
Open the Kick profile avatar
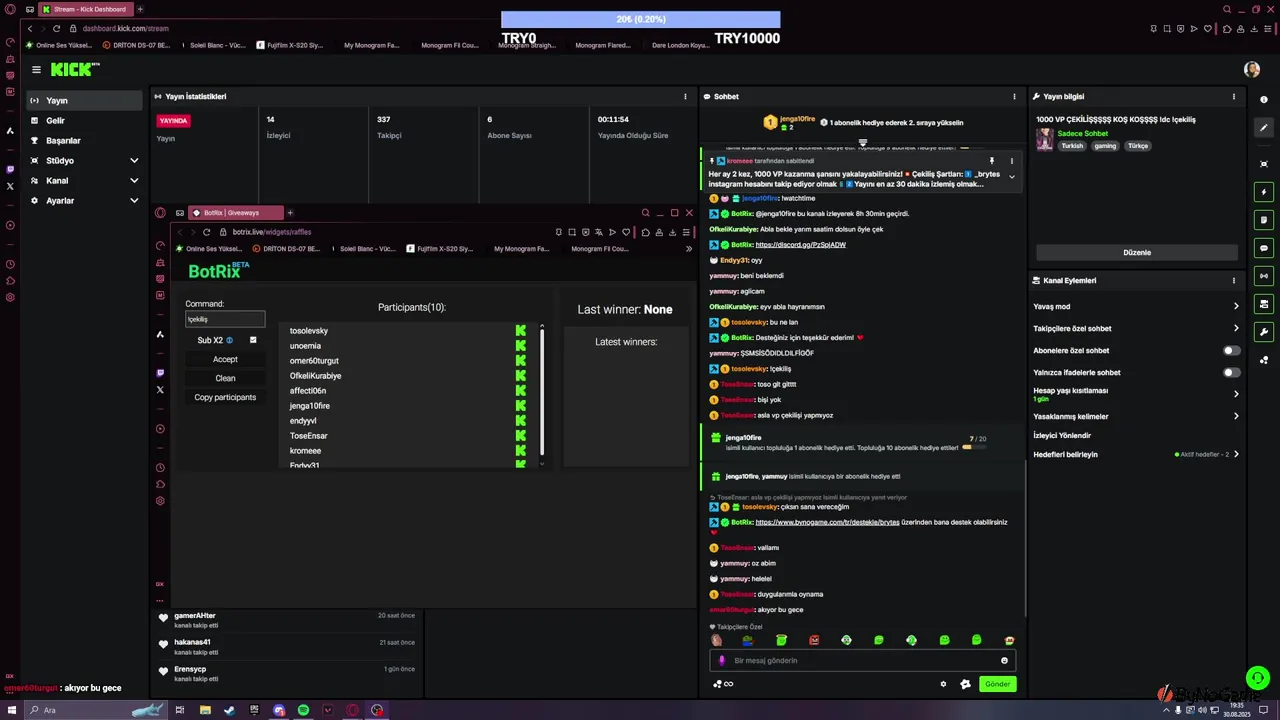pos(1252,69)
